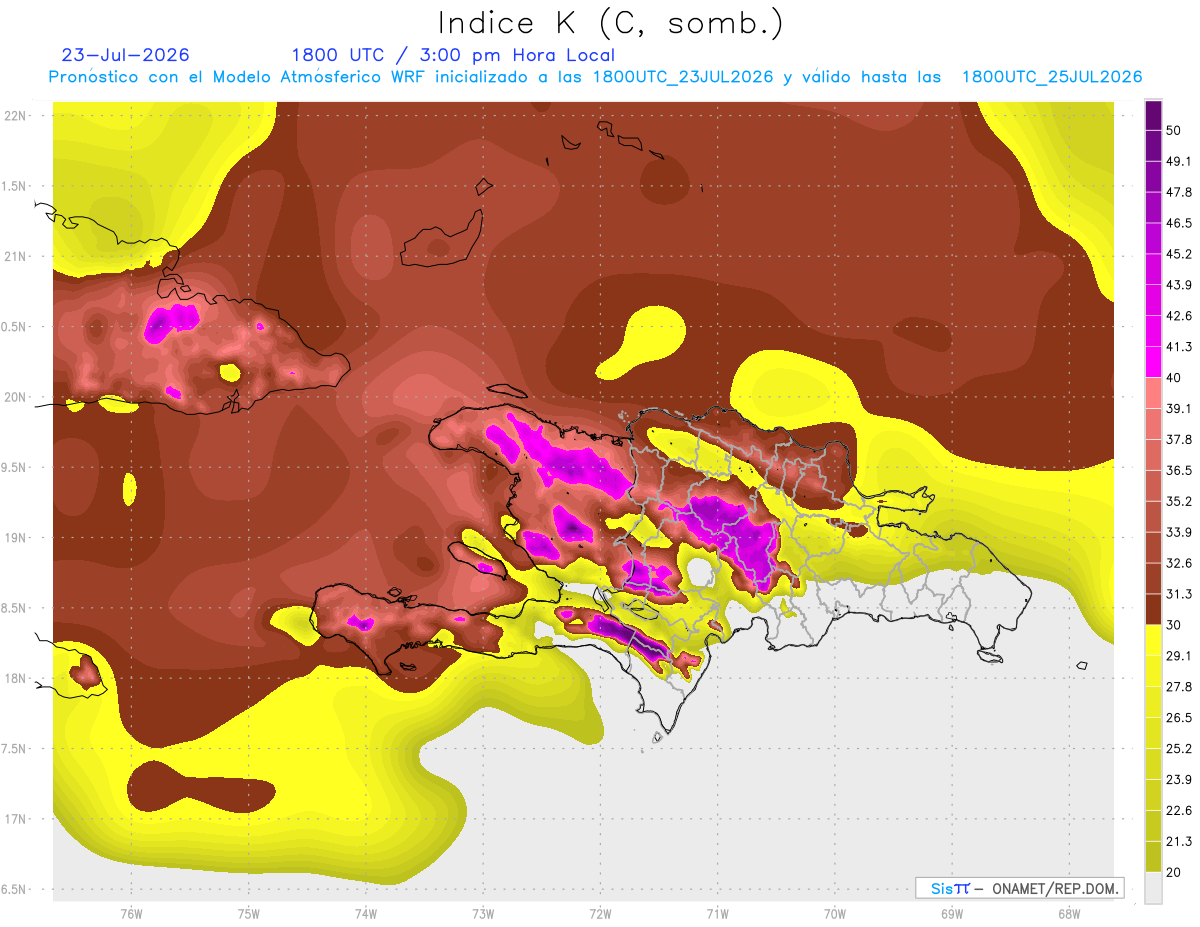Click the color bar value "29.1"
The width and height of the screenshot is (1200, 927).
tap(1179, 655)
